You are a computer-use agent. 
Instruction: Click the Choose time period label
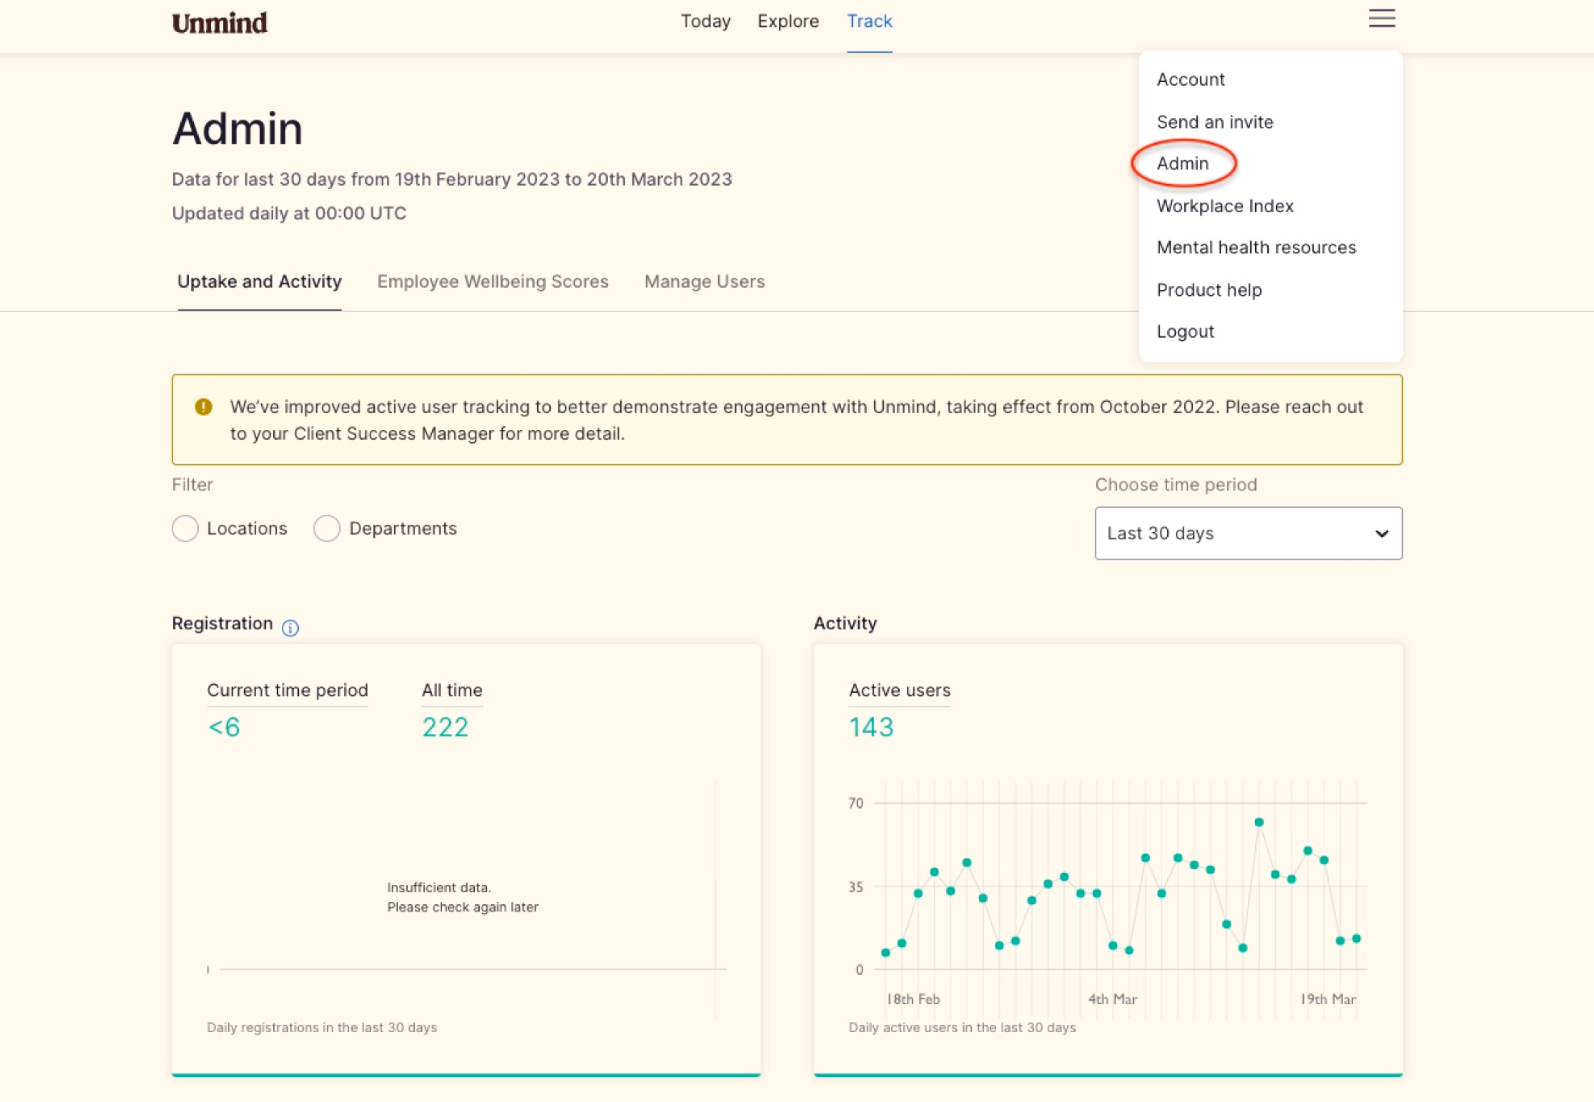click(1175, 484)
